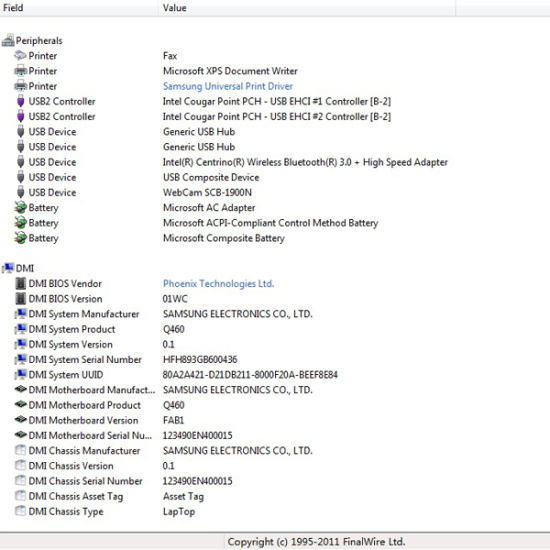The width and height of the screenshot is (550, 550).
Task: Click the FinalWire copyright status bar text
Action: (316, 542)
